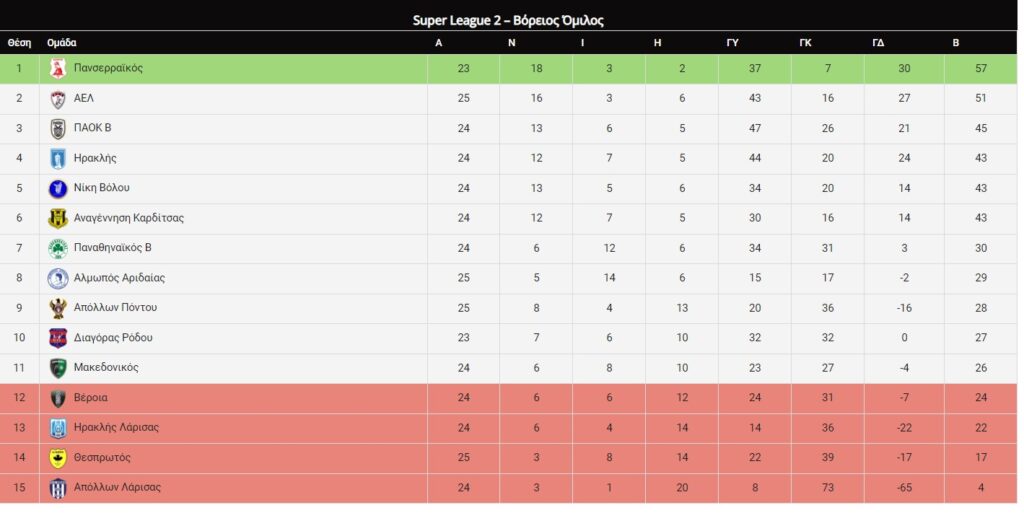Click the Απόλλων Πόντου eagle crest
This screenshot has width=1024, height=513.
click(x=58, y=308)
